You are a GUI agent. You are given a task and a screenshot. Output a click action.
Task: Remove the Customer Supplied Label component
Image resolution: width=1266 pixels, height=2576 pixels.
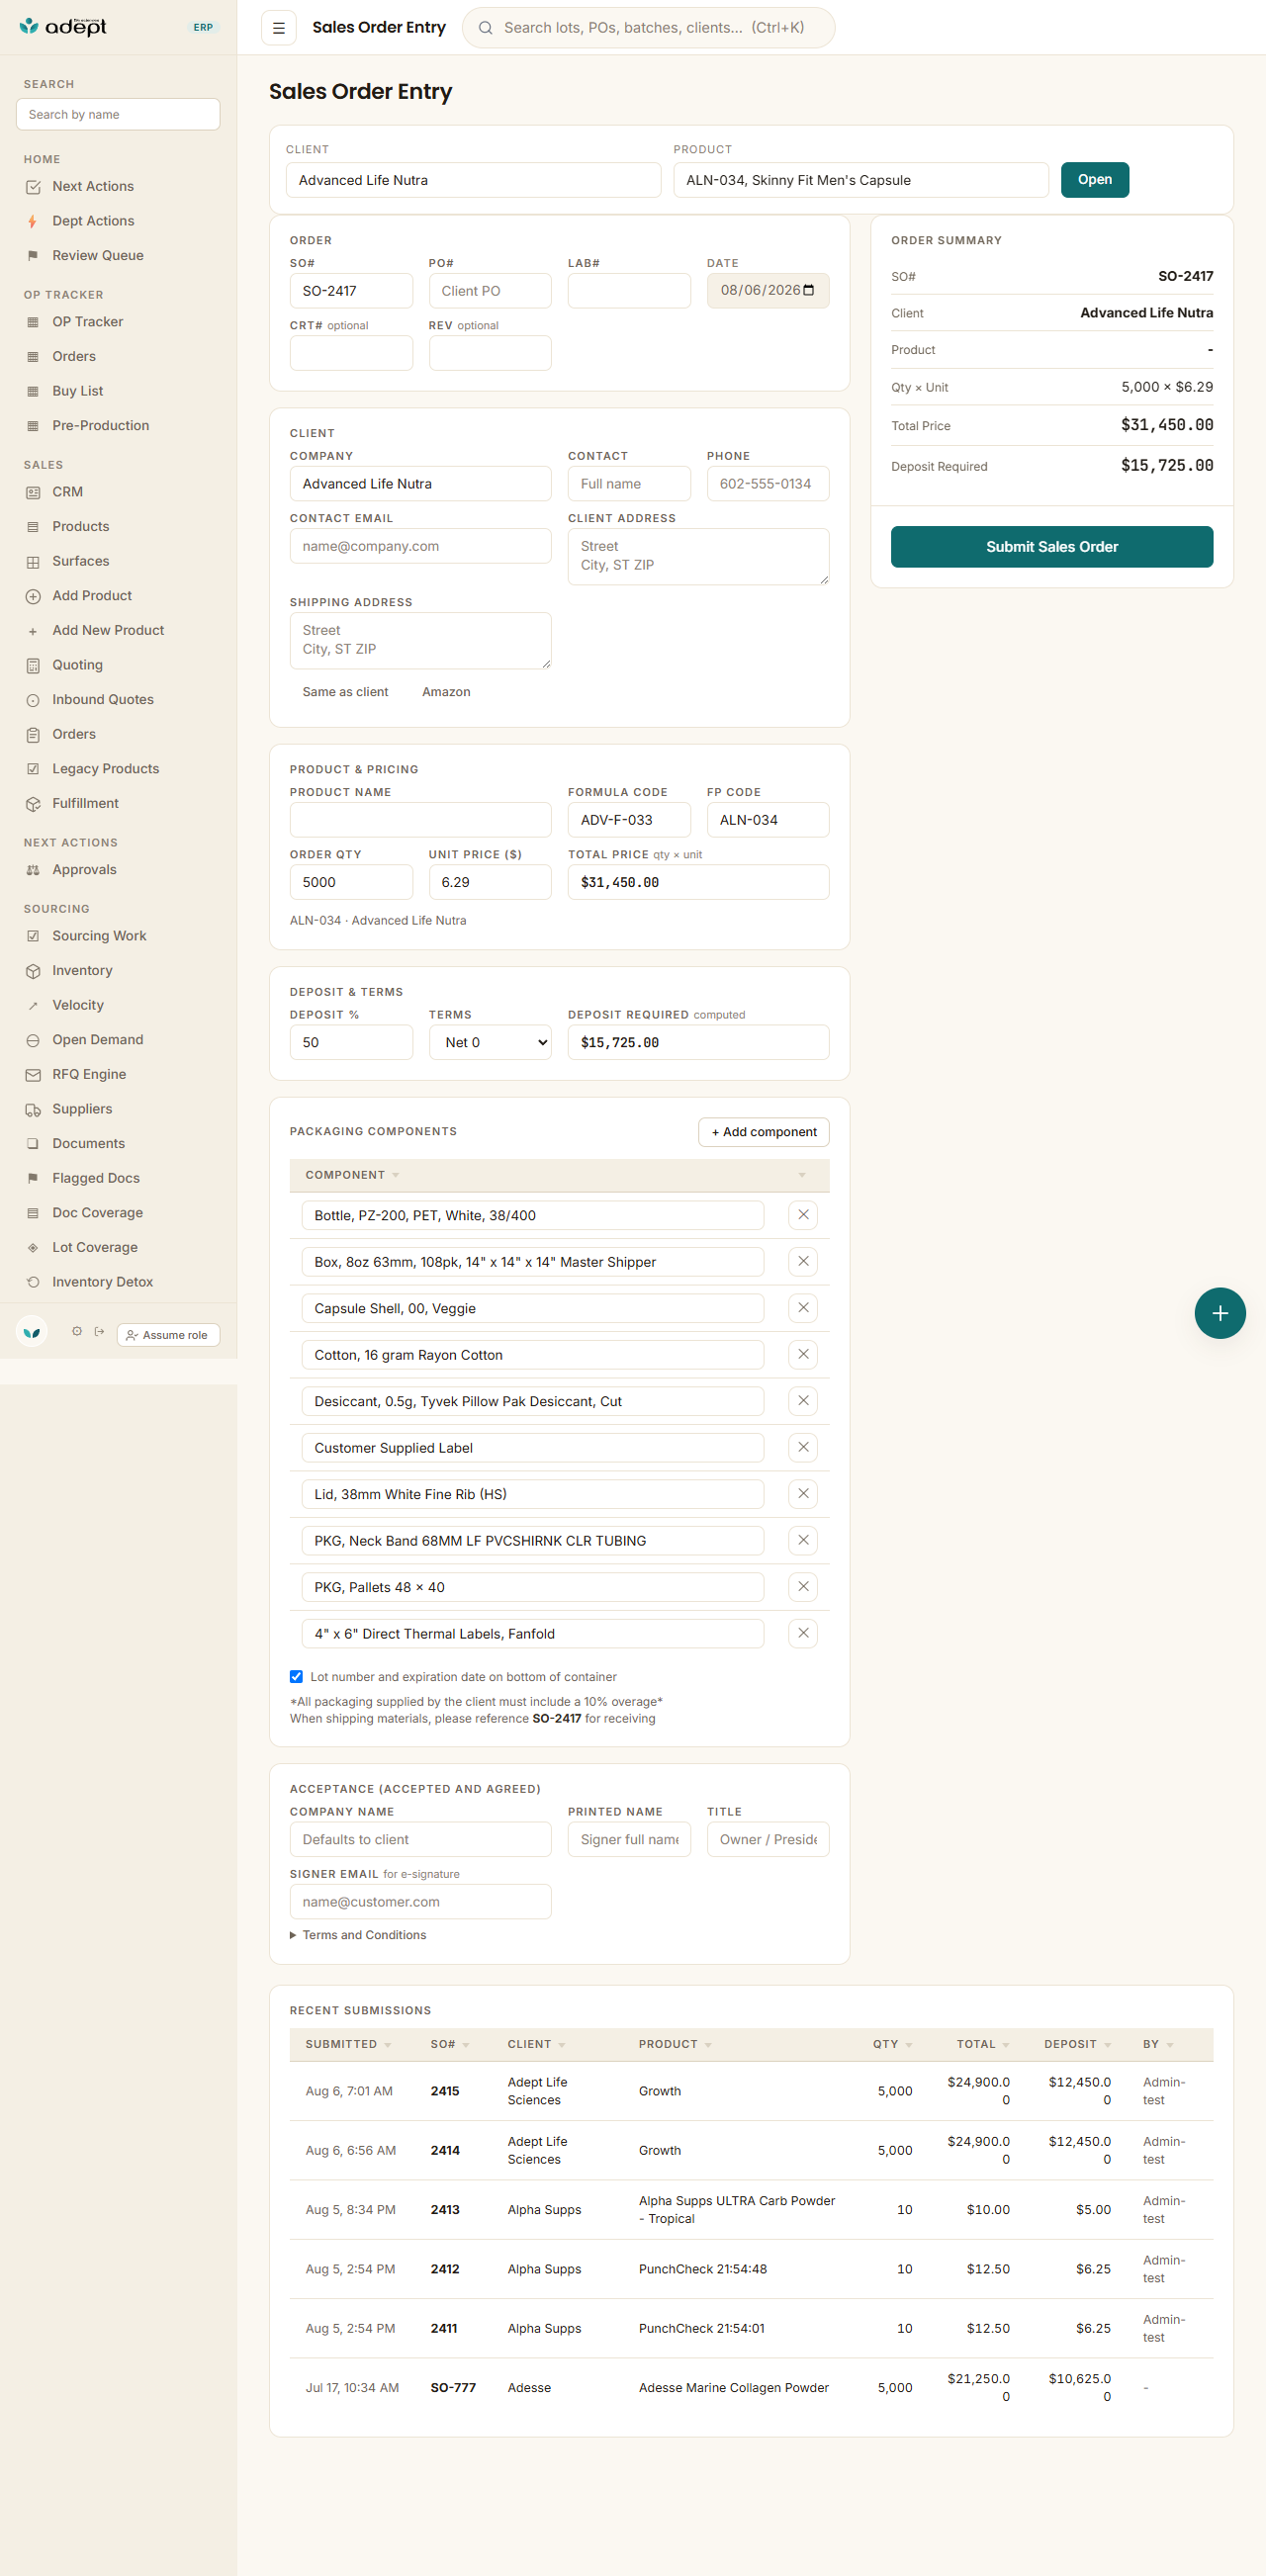point(803,1447)
